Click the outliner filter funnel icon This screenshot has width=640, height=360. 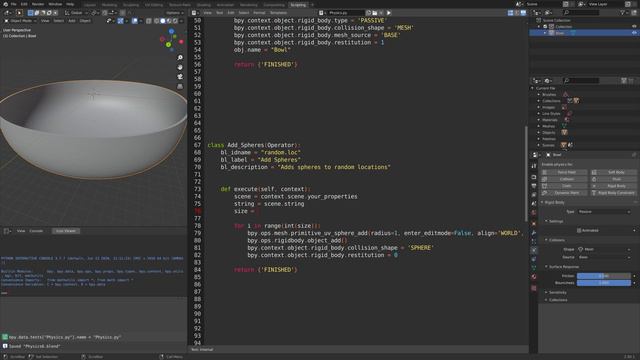point(623,13)
